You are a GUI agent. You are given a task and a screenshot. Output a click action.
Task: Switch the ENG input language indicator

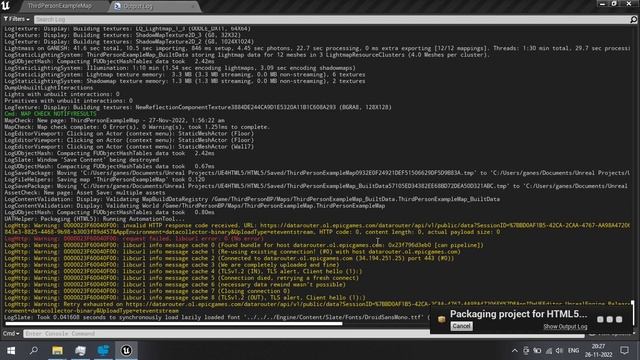click(x=573, y=351)
